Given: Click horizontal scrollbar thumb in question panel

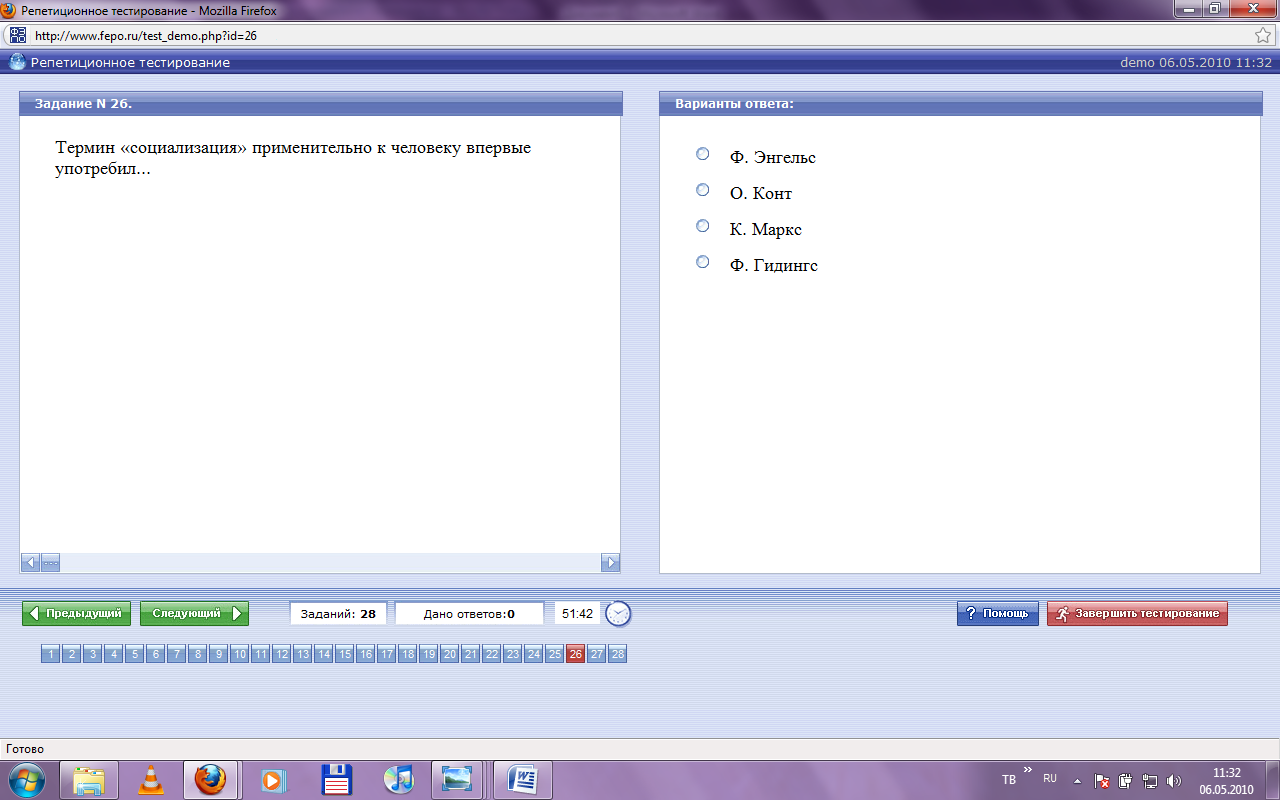Looking at the screenshot, I should click(50, 563).
